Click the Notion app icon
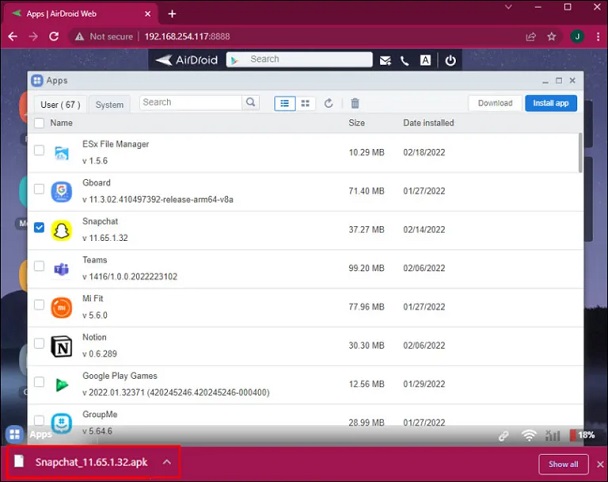 pos(61,346)
